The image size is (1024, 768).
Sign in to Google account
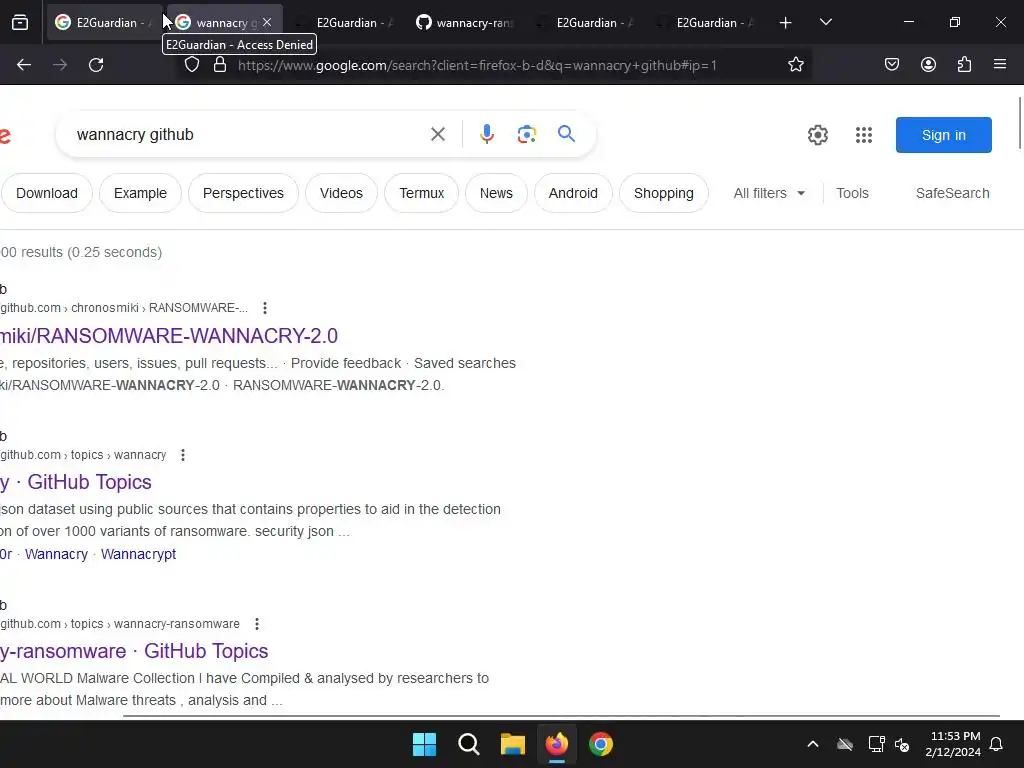tap(944, 135)
